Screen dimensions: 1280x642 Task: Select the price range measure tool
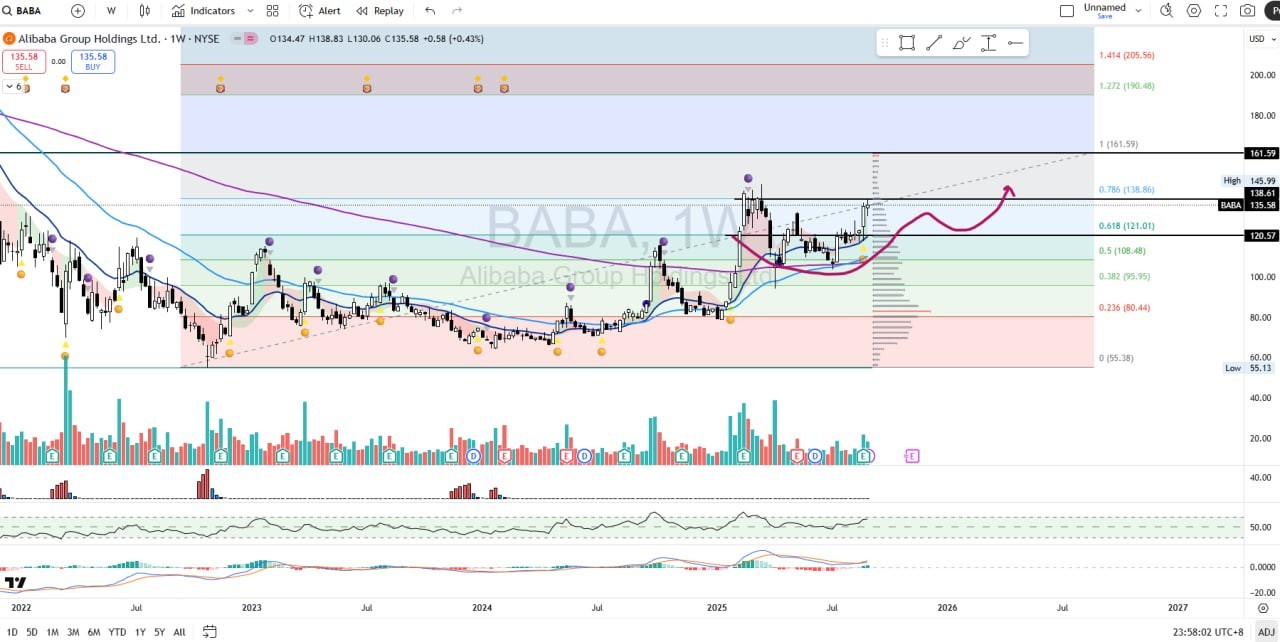988,43
